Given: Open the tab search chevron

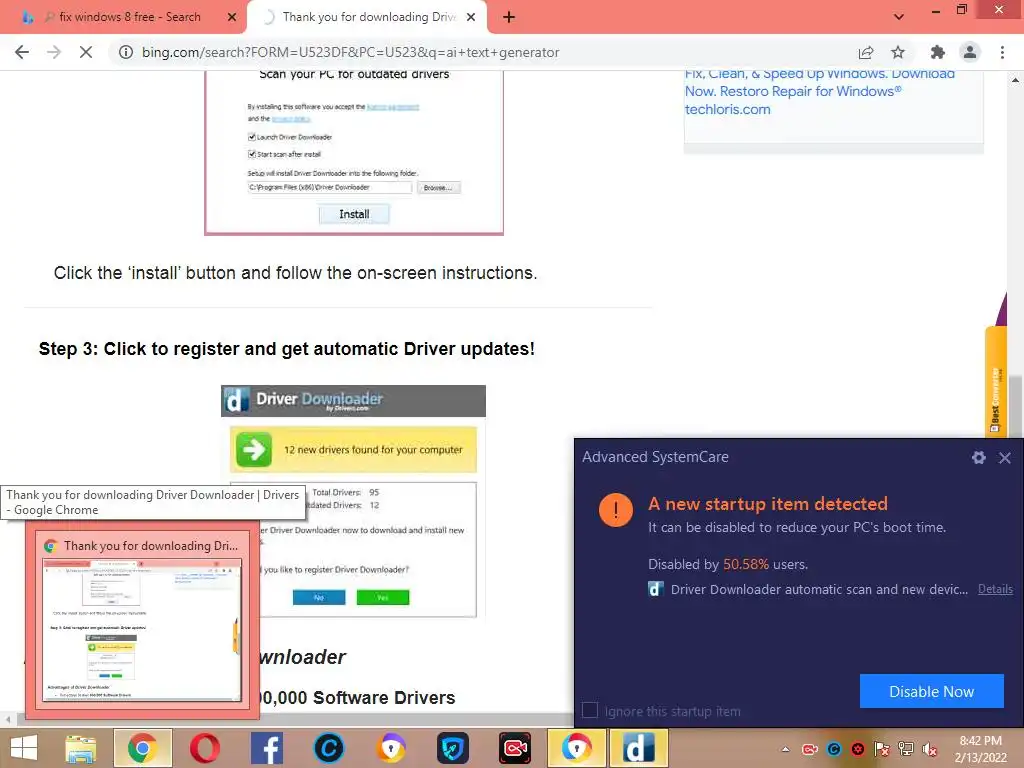Looking at the screenshot, I should [899, 17].
